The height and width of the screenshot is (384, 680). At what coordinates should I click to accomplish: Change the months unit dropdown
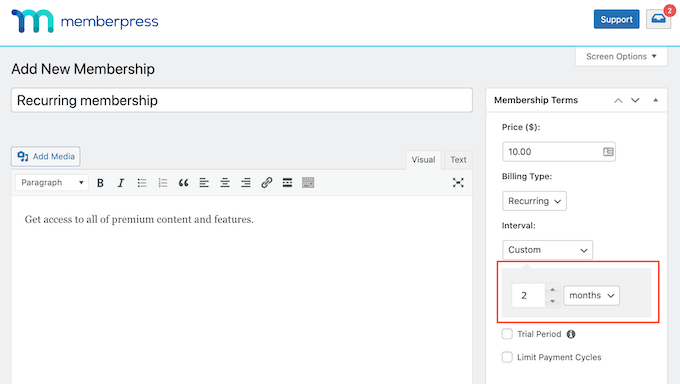[592, 295]
